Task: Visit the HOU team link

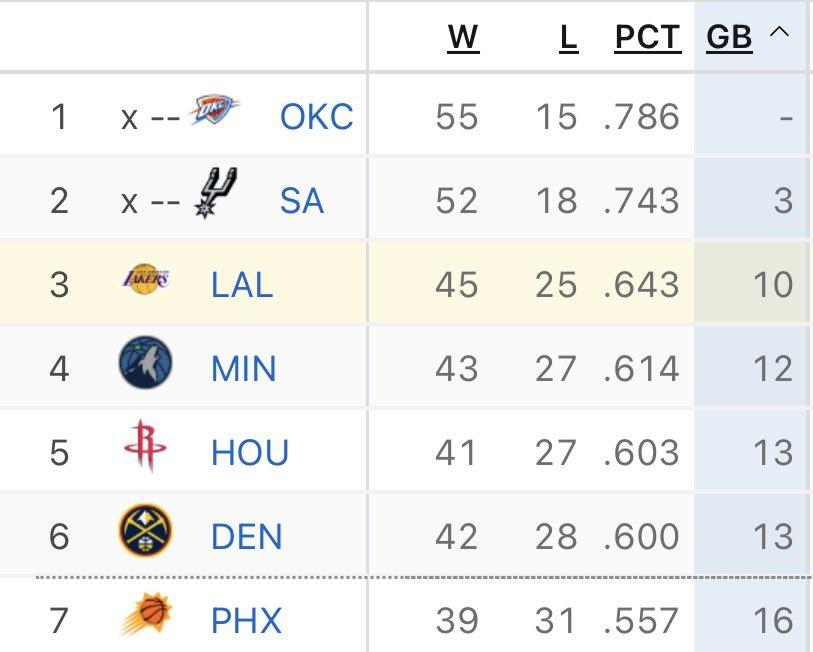Action: [250, 453]
